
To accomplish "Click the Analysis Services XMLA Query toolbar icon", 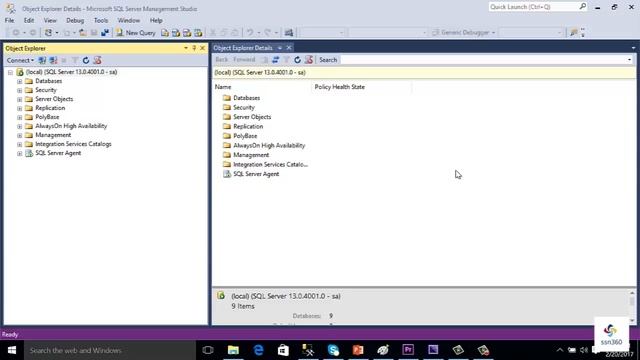I will [x=198, y=33].
